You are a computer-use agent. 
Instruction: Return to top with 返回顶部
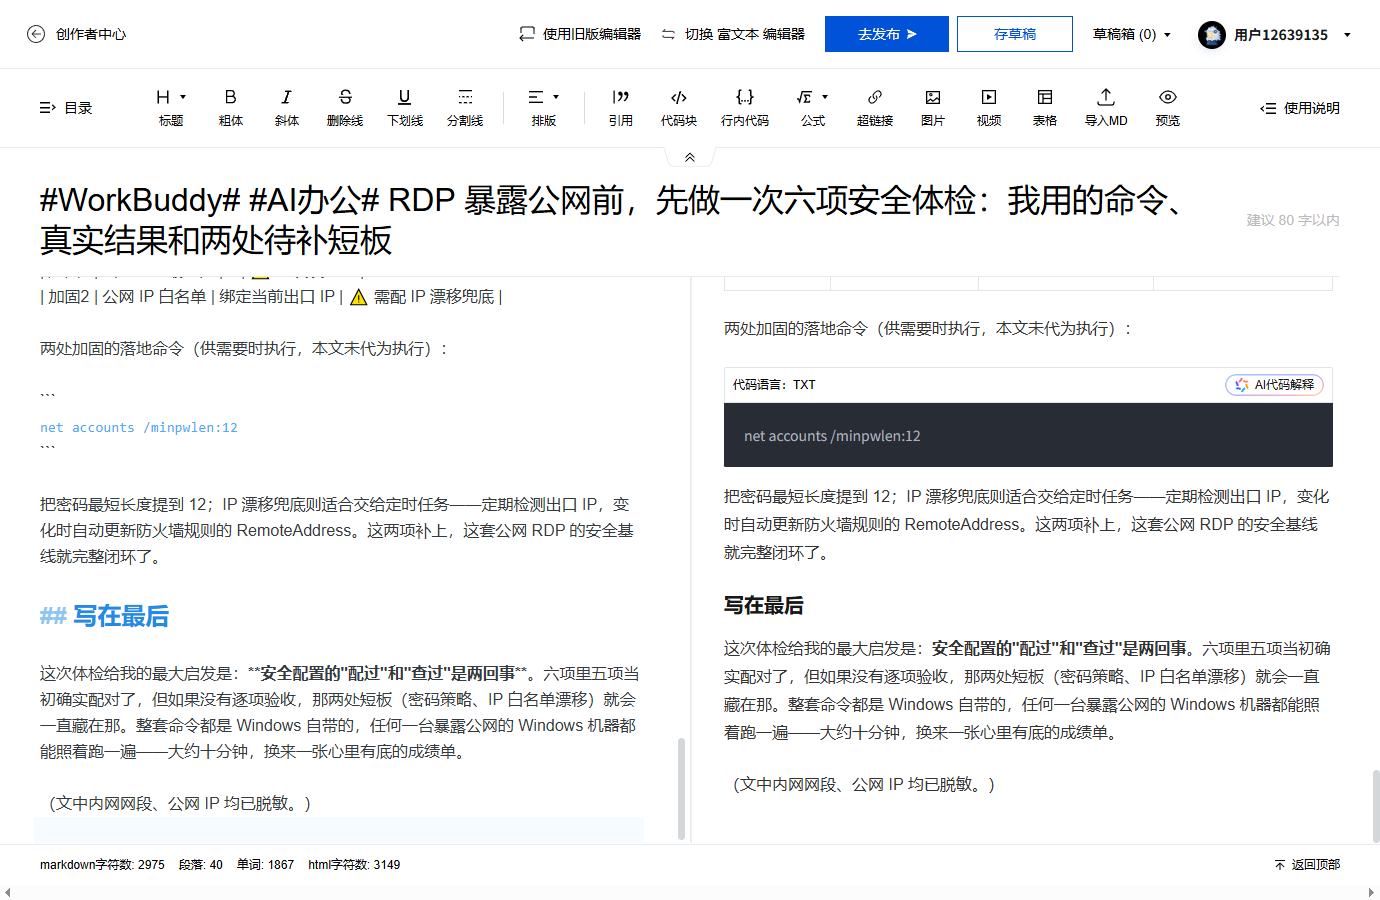(x=1307, y=865)
